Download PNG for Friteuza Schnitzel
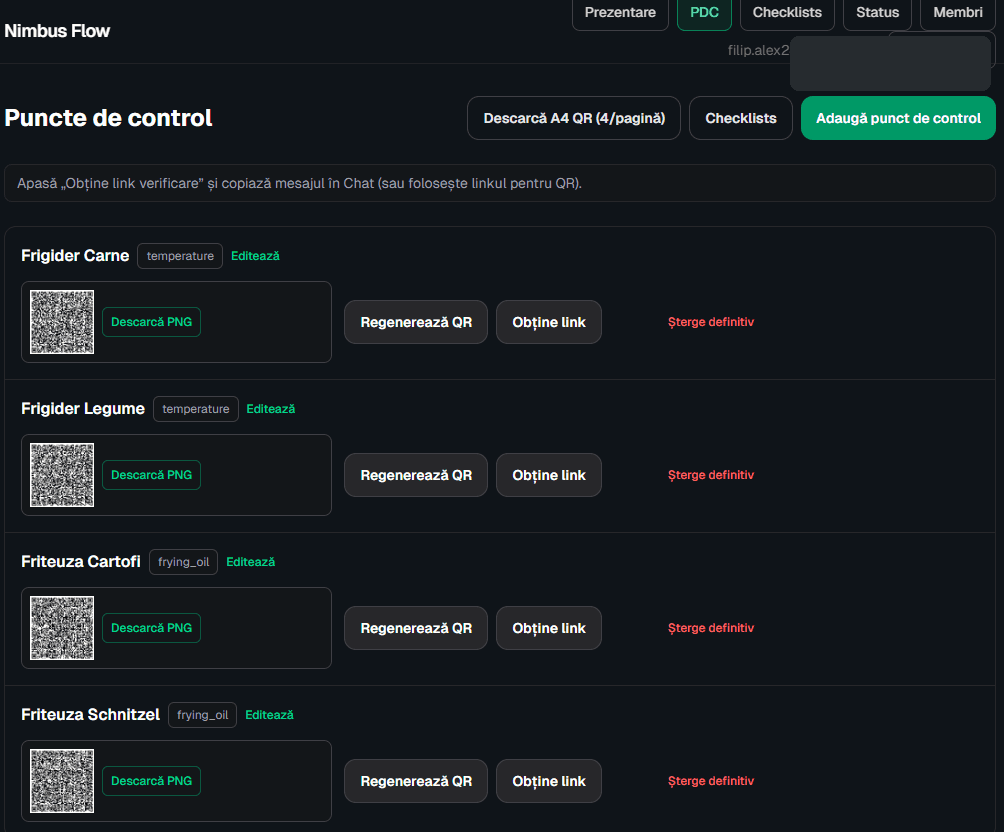The height and width of the screenshot is (832, 1004). click(152, 781)
